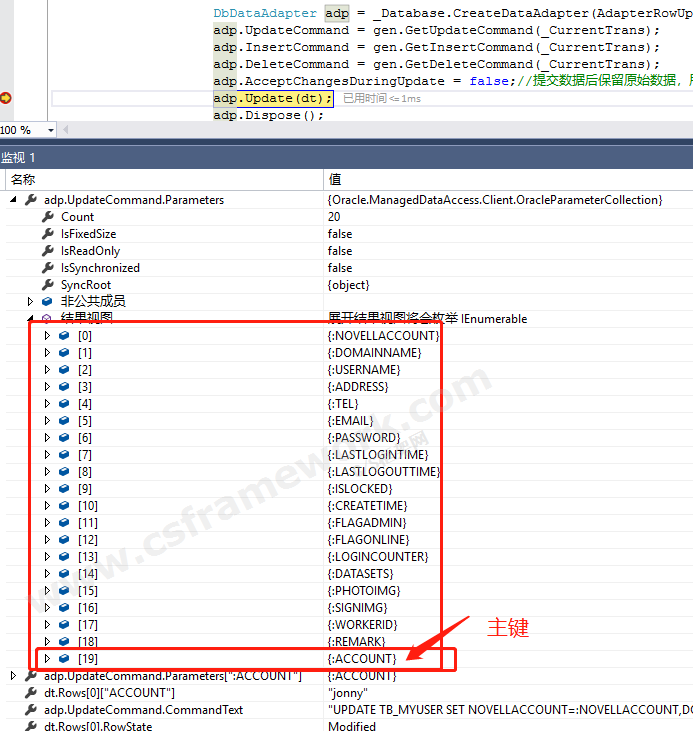Select the 监视 1 watch panel title
The height and width of the screenshot is (731, 693).
(x=18, y=158)
